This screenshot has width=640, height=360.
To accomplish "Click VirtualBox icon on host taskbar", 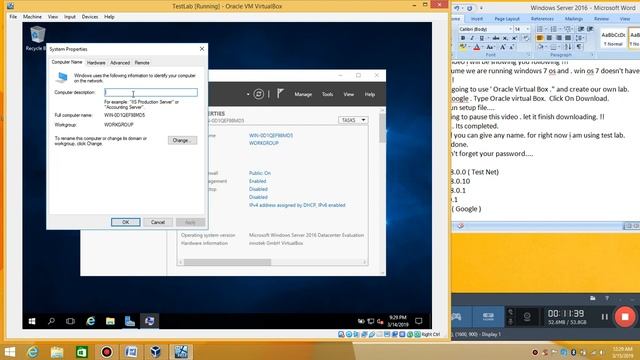I will (155, 352).
